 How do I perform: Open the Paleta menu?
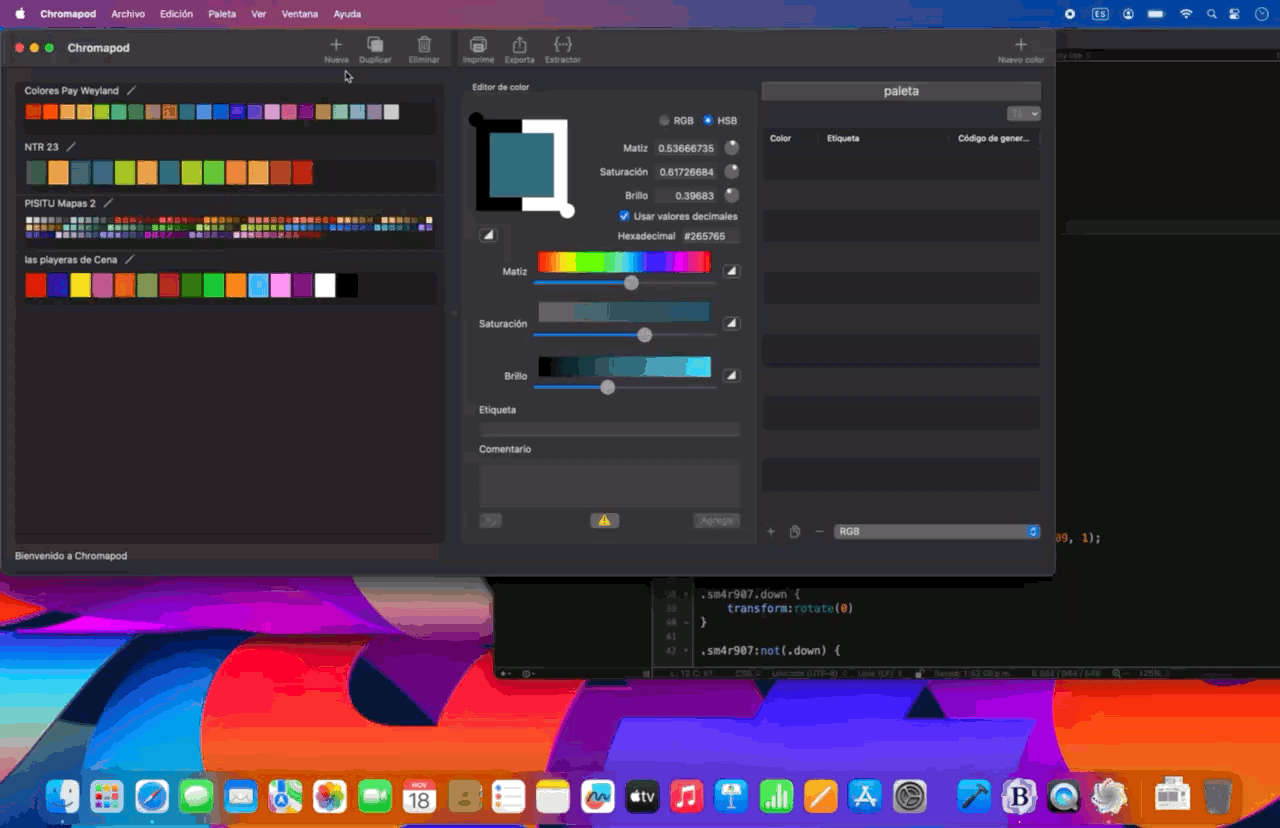(222, 14)
